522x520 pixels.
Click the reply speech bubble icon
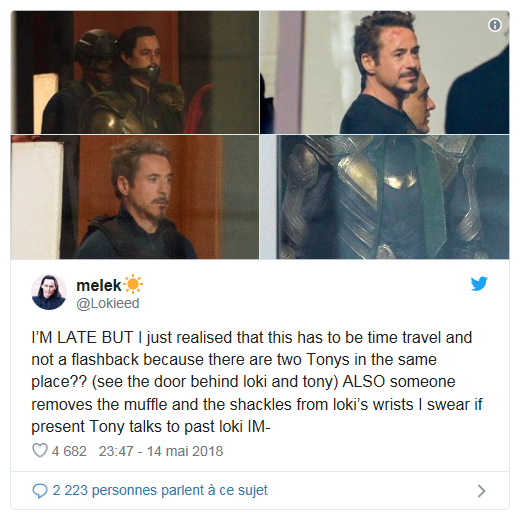(x=40, y=491)
